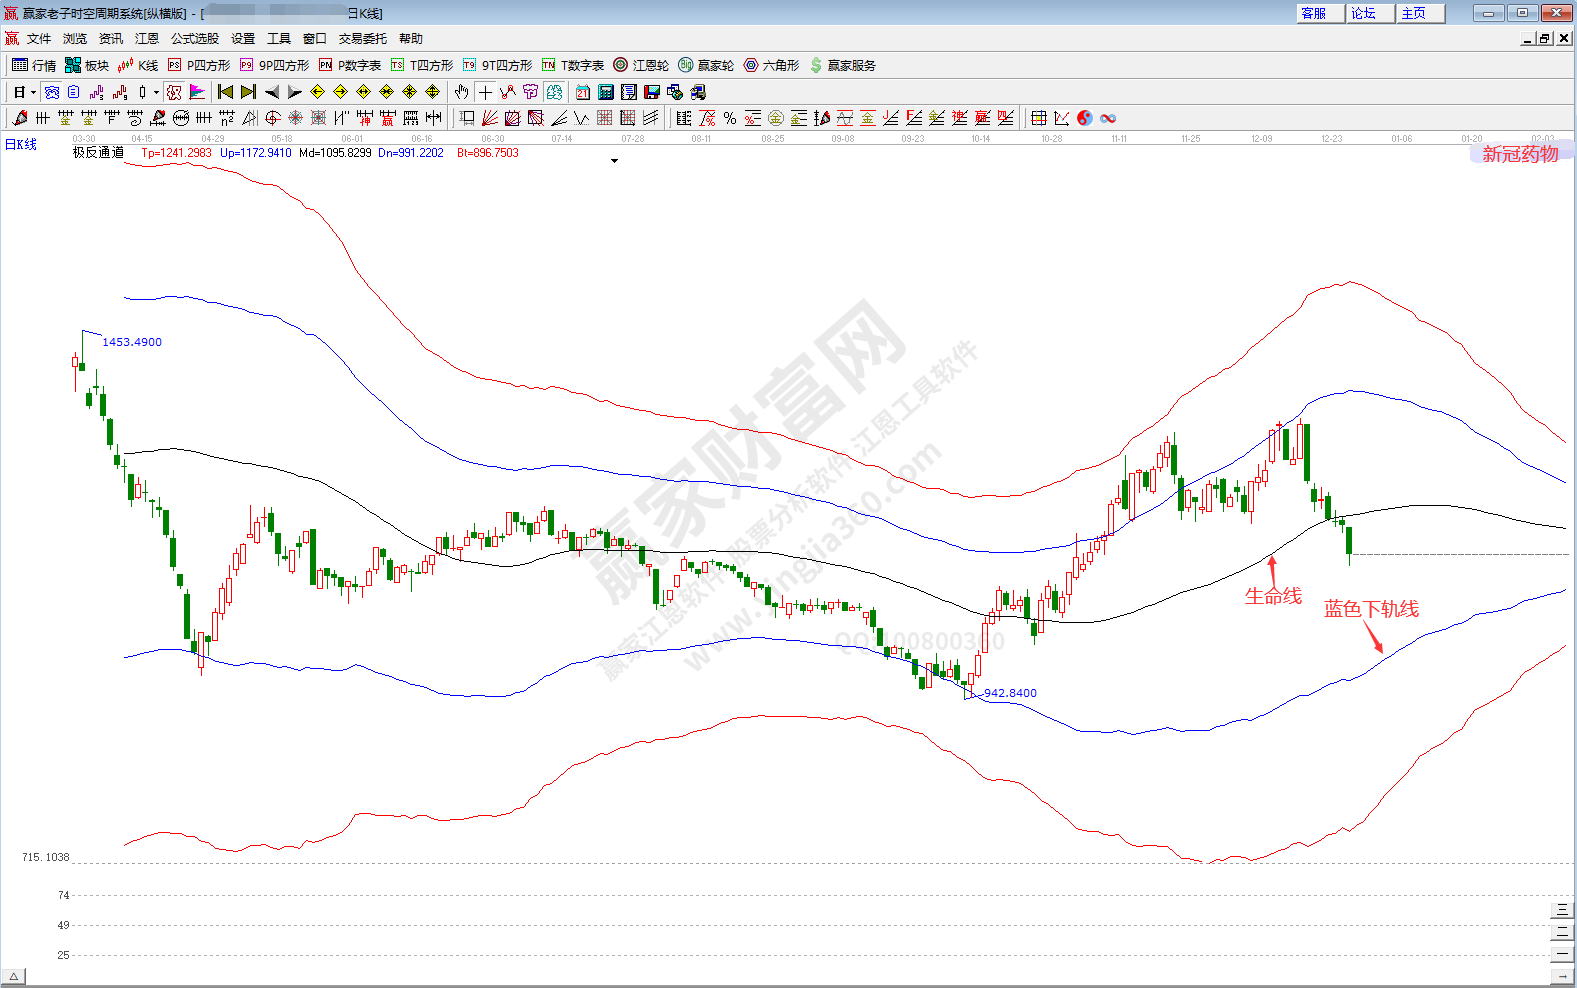Toggle the crosshair cursor button
The height and width of the screenshot is (988, 1577).
coord(485,92)
